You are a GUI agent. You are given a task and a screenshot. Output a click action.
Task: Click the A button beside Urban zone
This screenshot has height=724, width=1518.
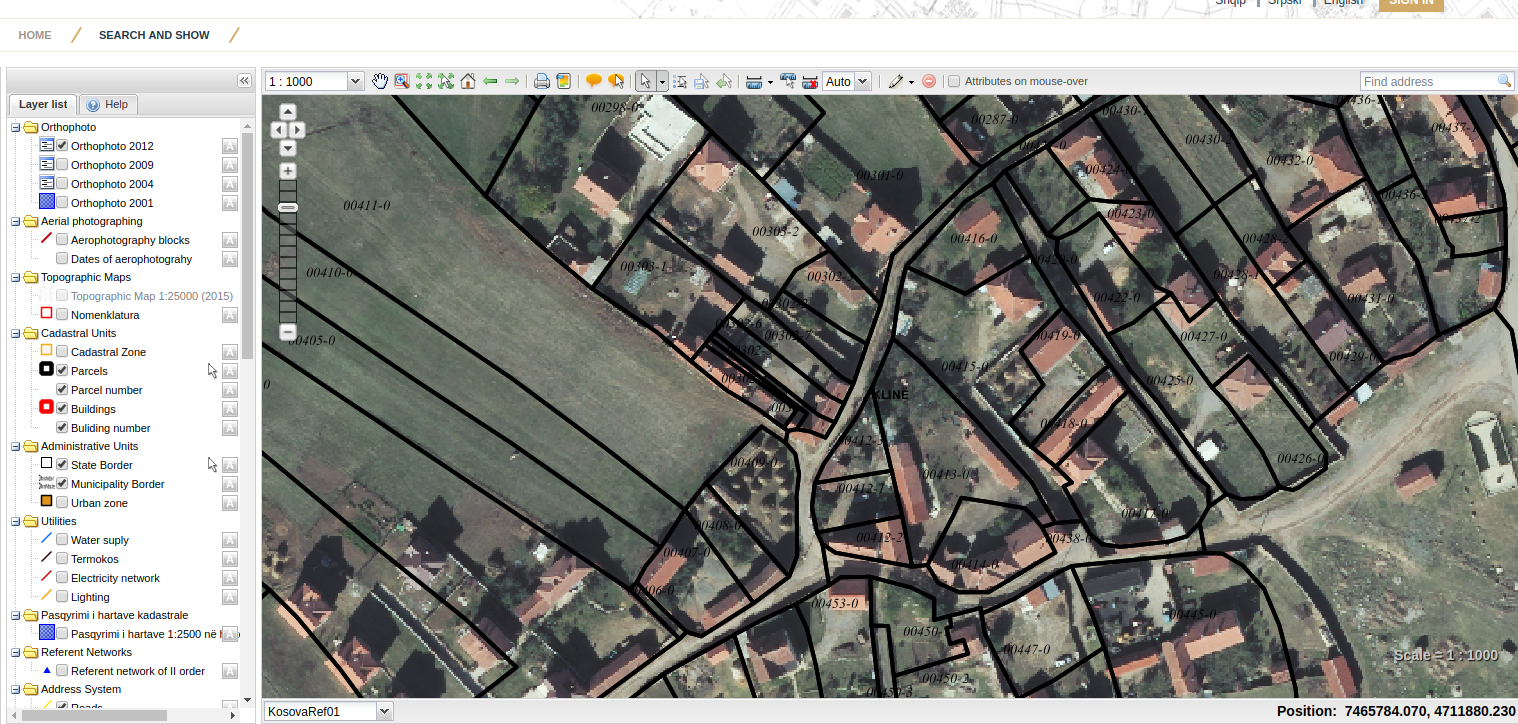tap(229, 503)
